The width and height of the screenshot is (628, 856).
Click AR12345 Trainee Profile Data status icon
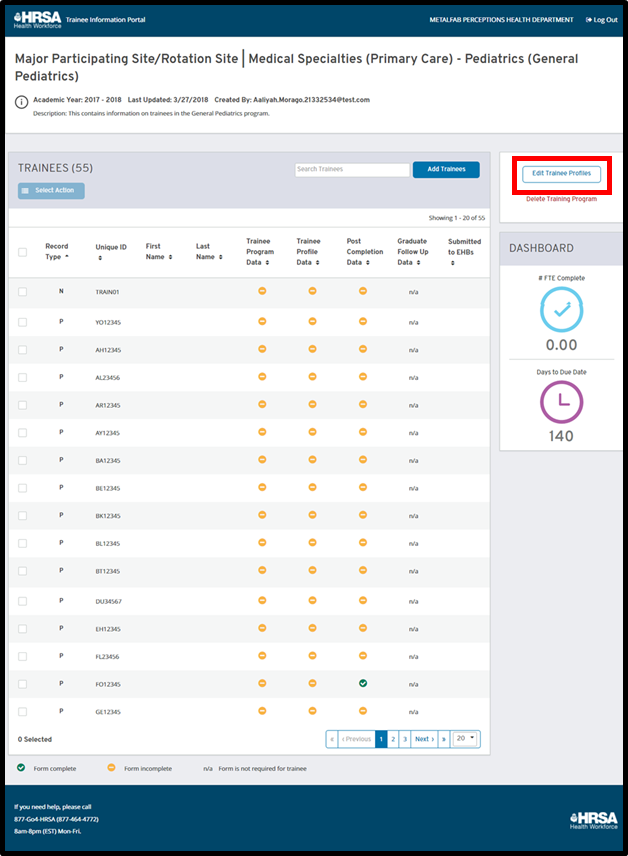[312, 405]
